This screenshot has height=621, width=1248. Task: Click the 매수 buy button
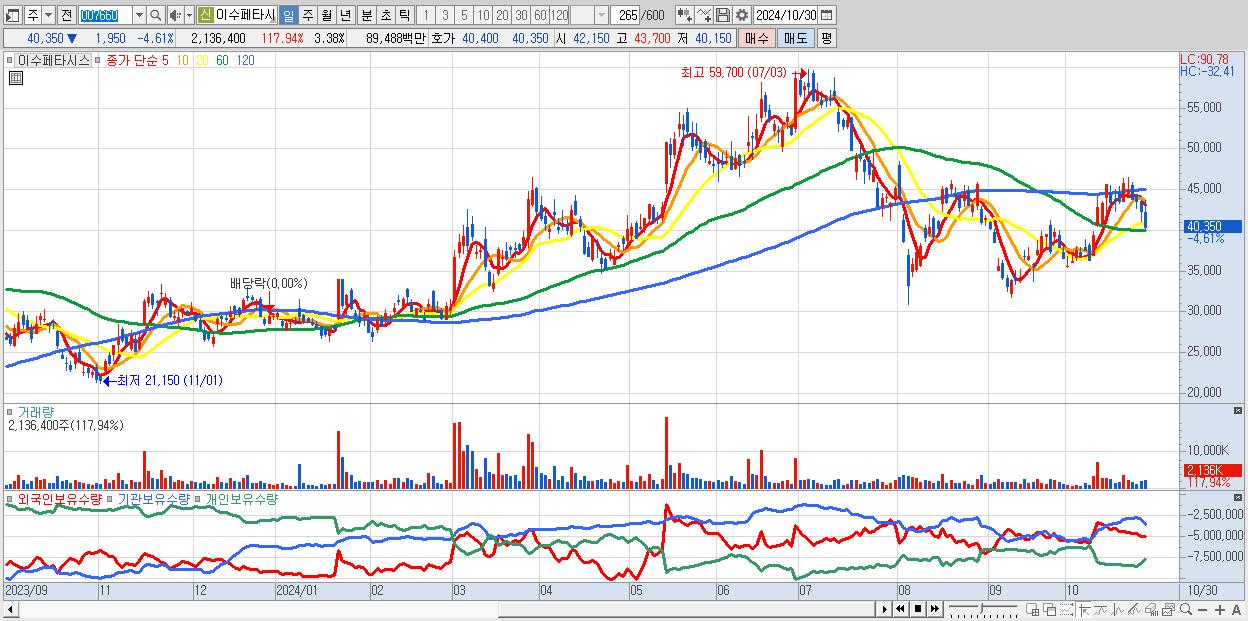coord(756,38)
